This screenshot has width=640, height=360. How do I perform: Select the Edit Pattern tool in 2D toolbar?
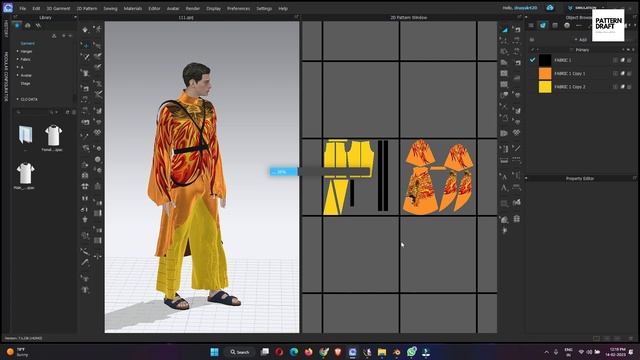click(504, 41)
